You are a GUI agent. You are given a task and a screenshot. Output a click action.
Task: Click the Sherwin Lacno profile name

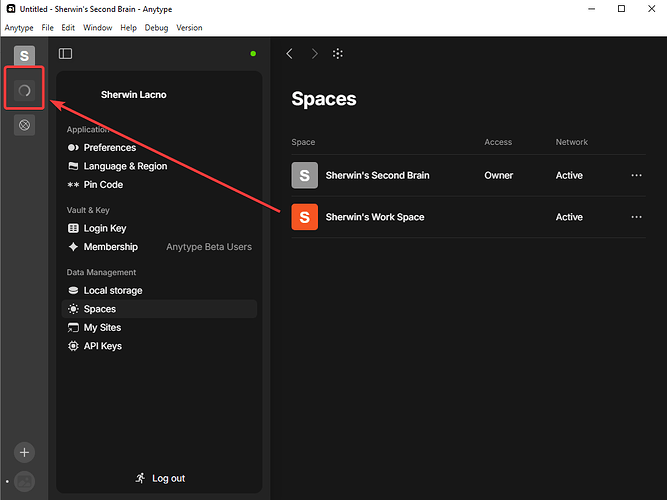coord(134,95)
